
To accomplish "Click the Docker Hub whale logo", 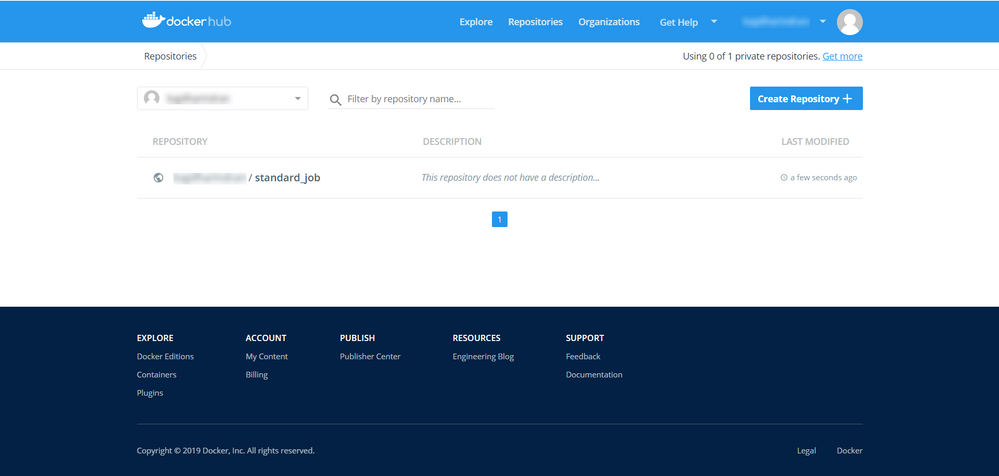I will (x=154, y=21).
